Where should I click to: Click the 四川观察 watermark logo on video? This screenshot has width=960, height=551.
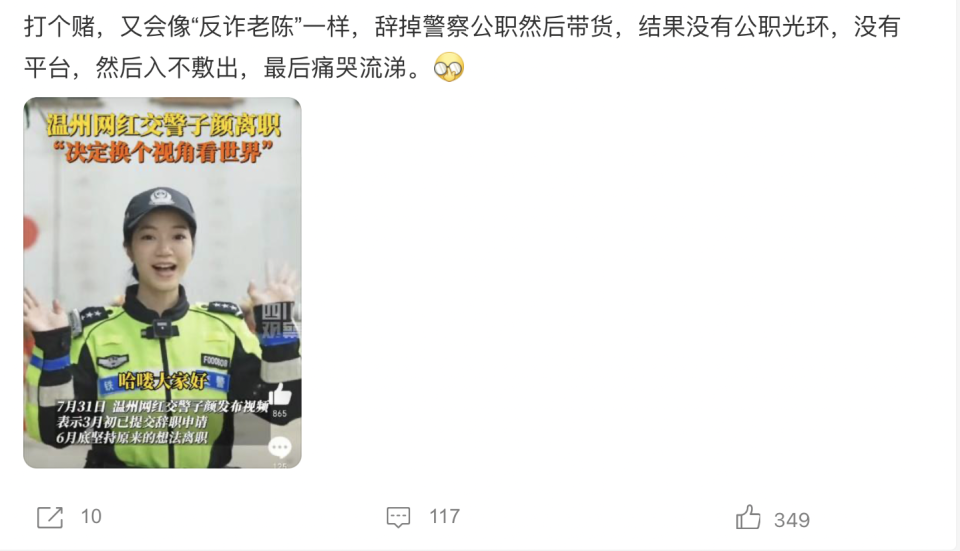tap(280, 320)
